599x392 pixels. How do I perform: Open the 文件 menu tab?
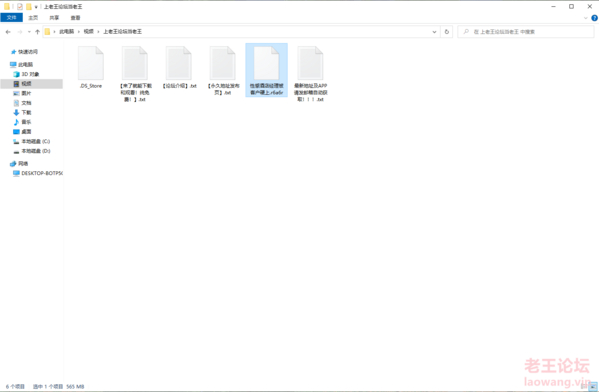11,18
